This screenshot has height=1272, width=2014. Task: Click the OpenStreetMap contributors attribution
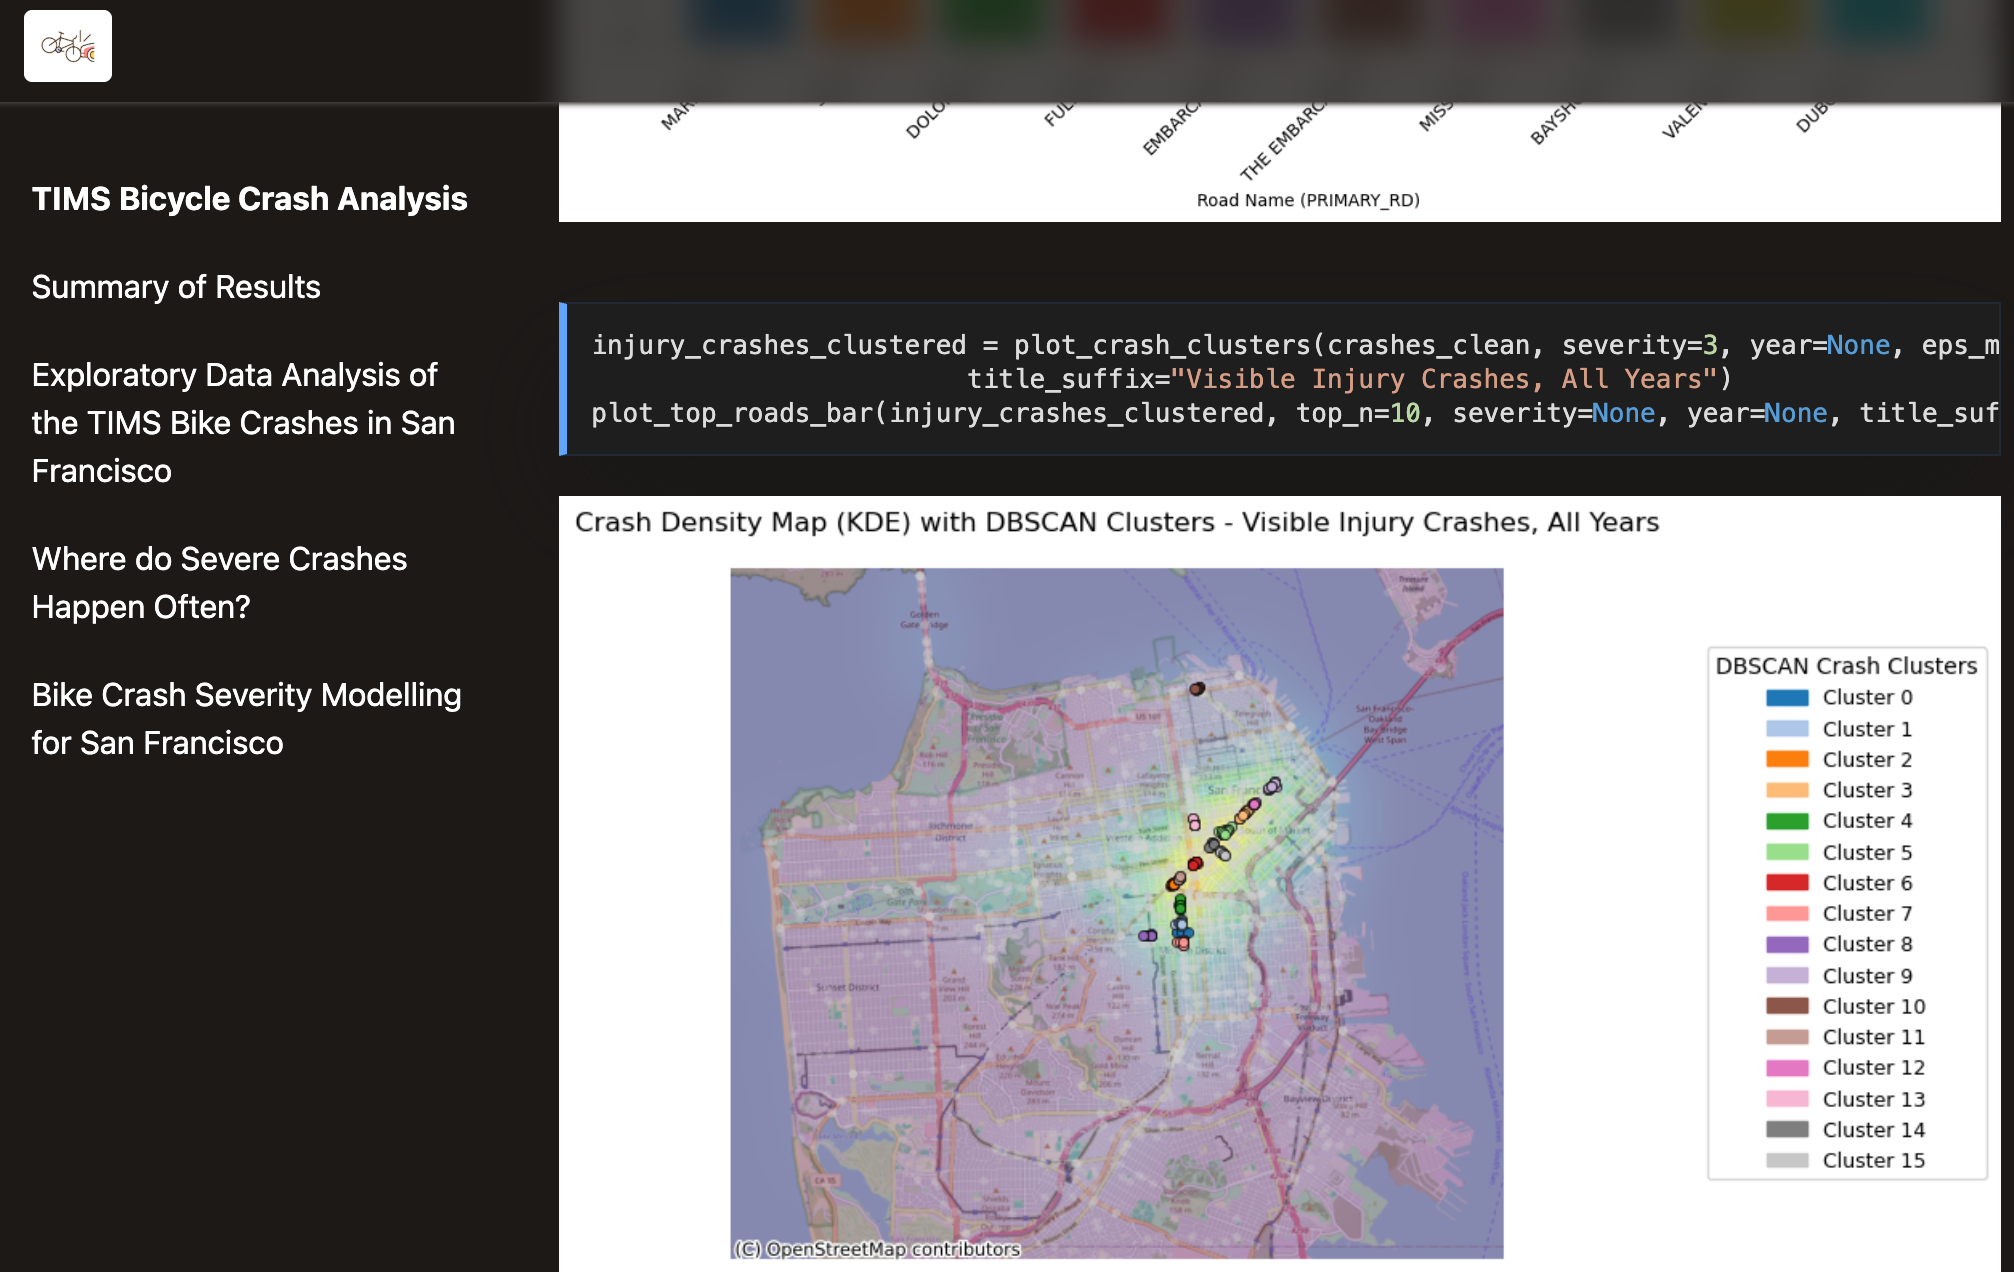point(877,1249)
